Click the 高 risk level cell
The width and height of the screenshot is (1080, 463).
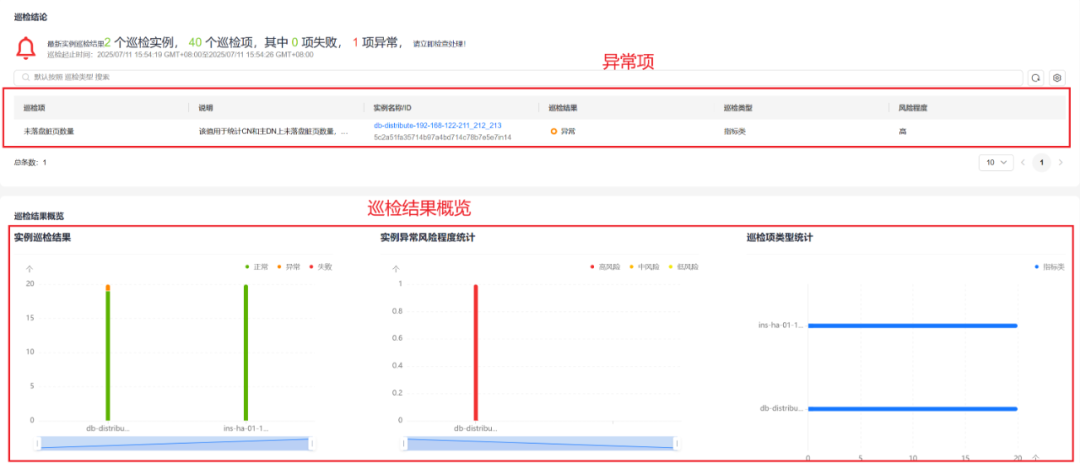coord(902,131)
